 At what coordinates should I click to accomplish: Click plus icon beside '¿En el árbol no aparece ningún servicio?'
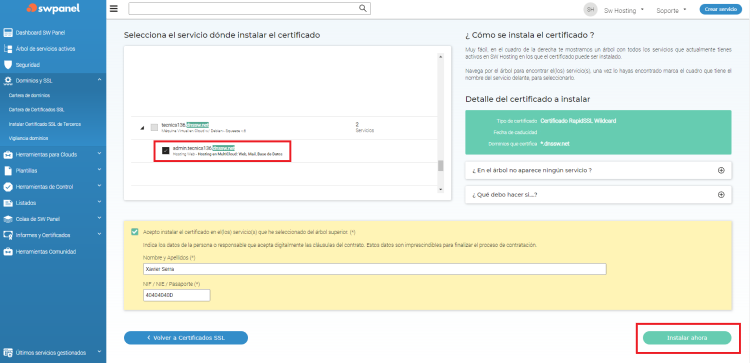coord(721,170)
